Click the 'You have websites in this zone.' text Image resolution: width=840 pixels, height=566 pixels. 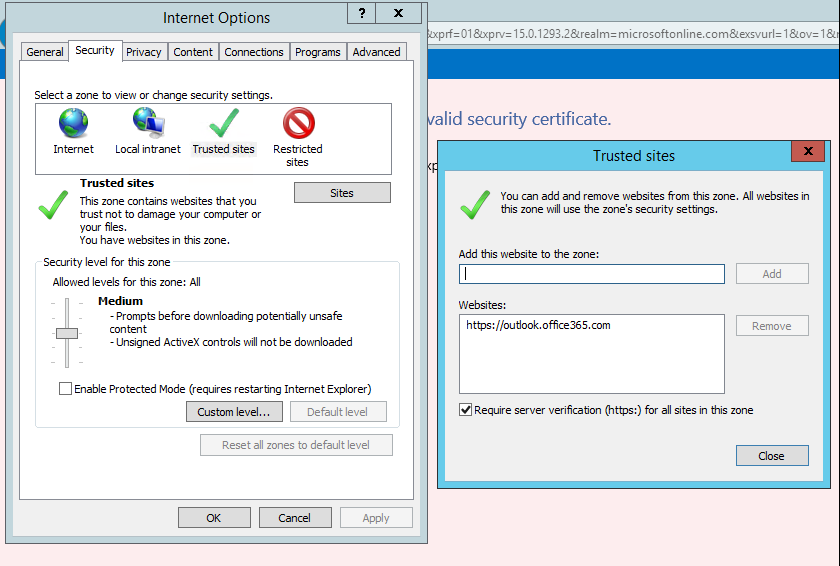[x=155, y=240]
